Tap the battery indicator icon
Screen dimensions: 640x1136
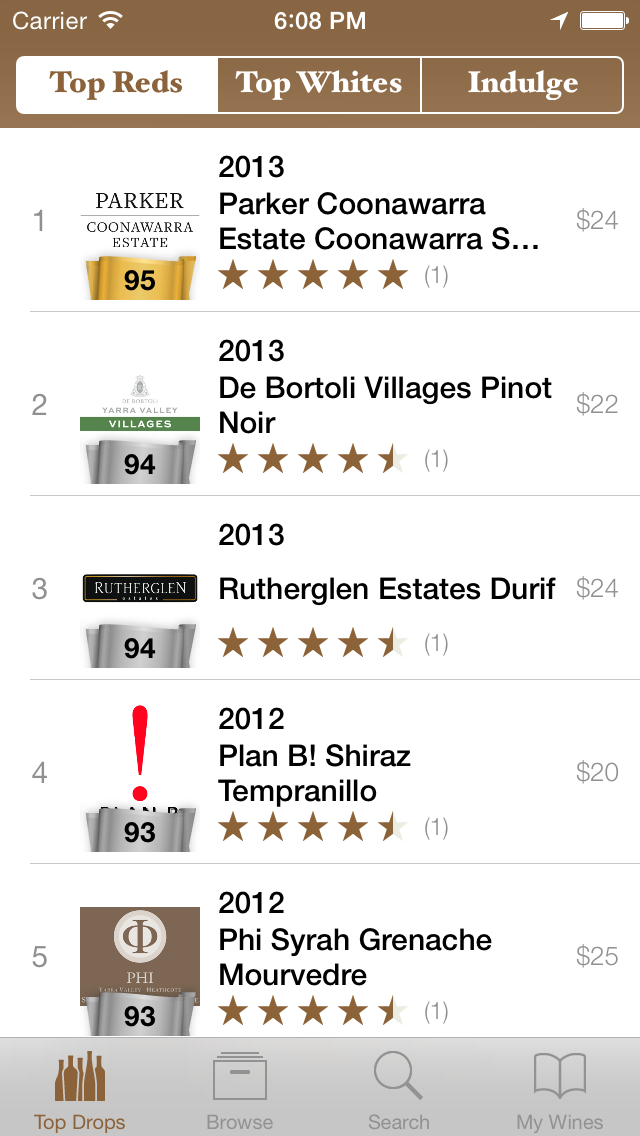(x=604, y=19)
